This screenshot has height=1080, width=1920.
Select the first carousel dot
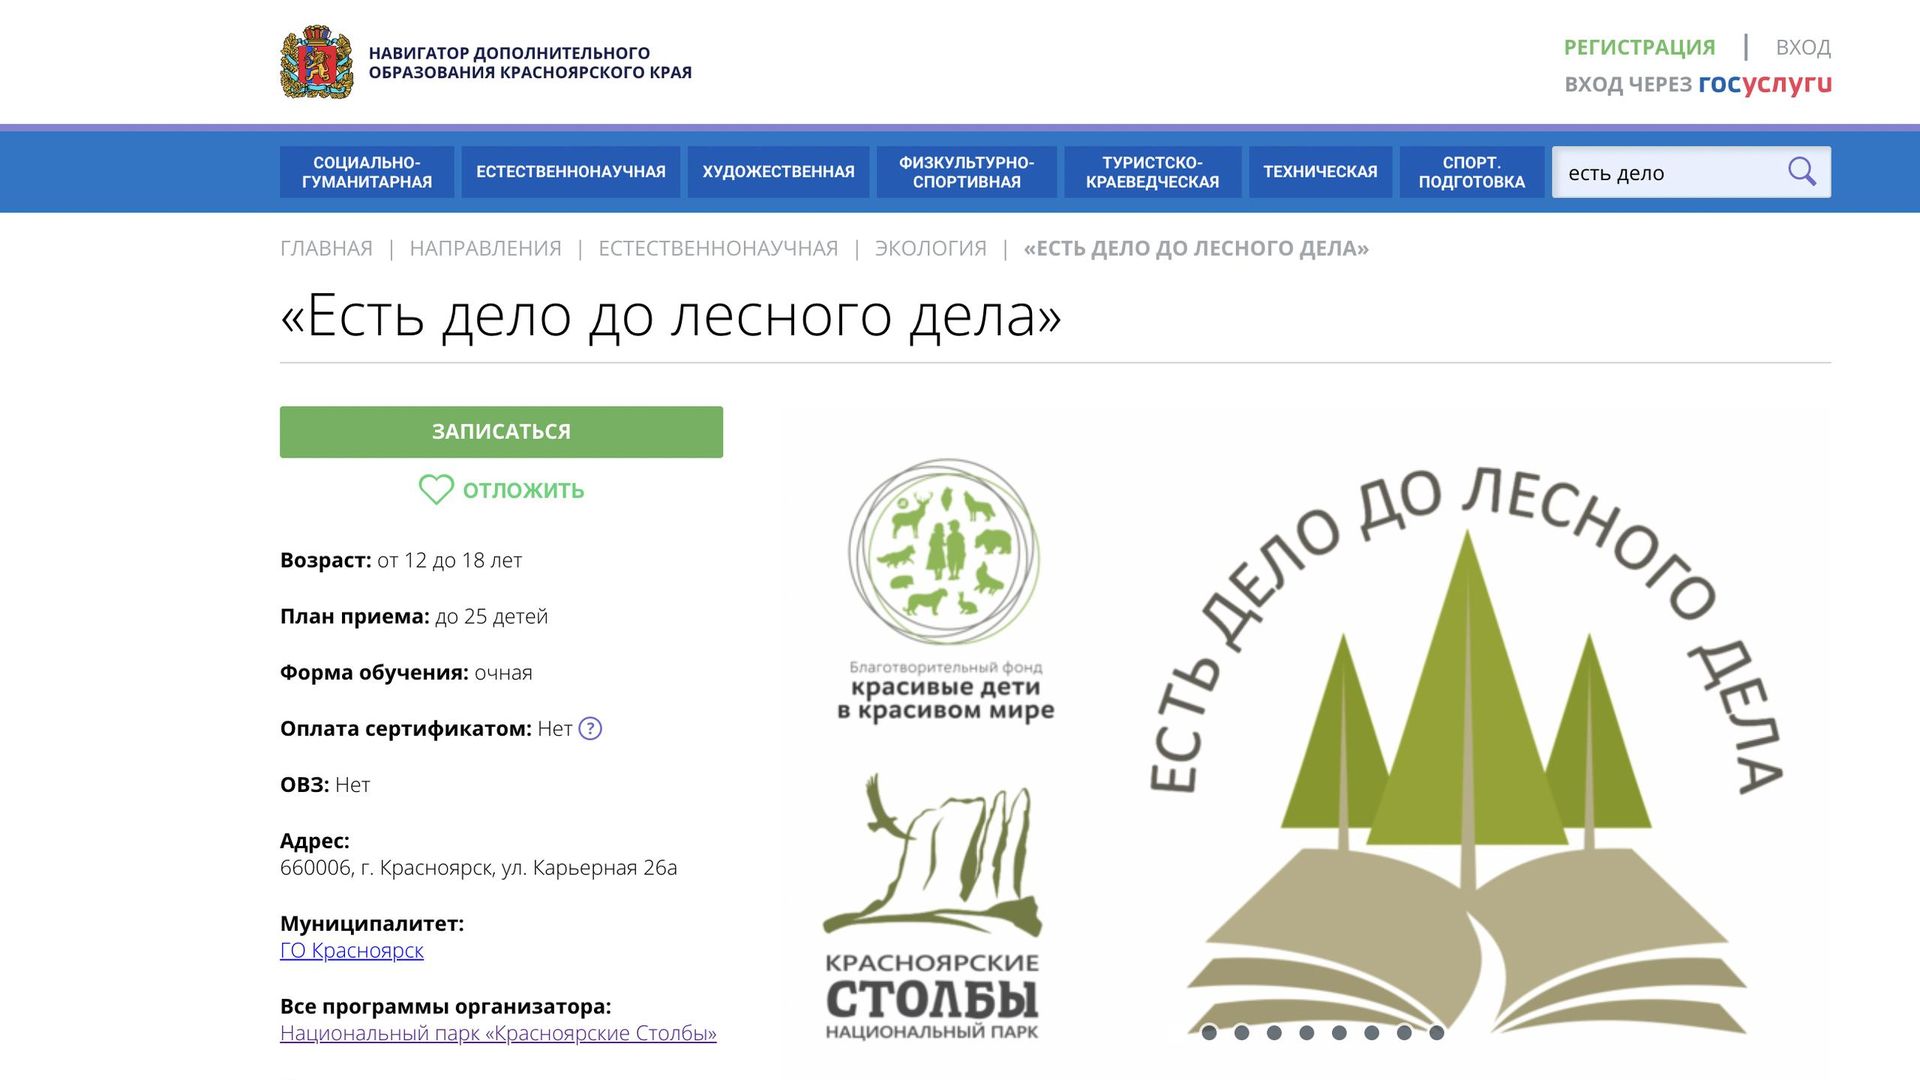click(x=1209, y=1033)
